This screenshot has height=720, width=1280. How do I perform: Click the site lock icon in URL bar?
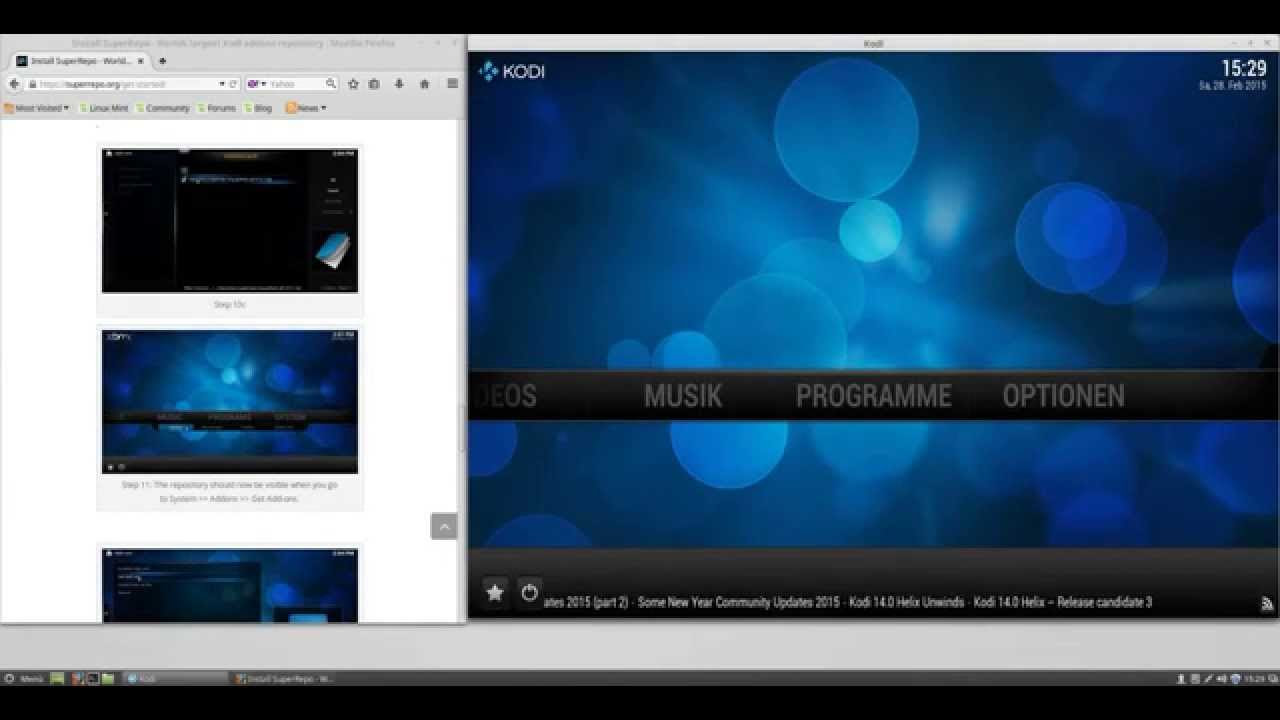[33, 84]
